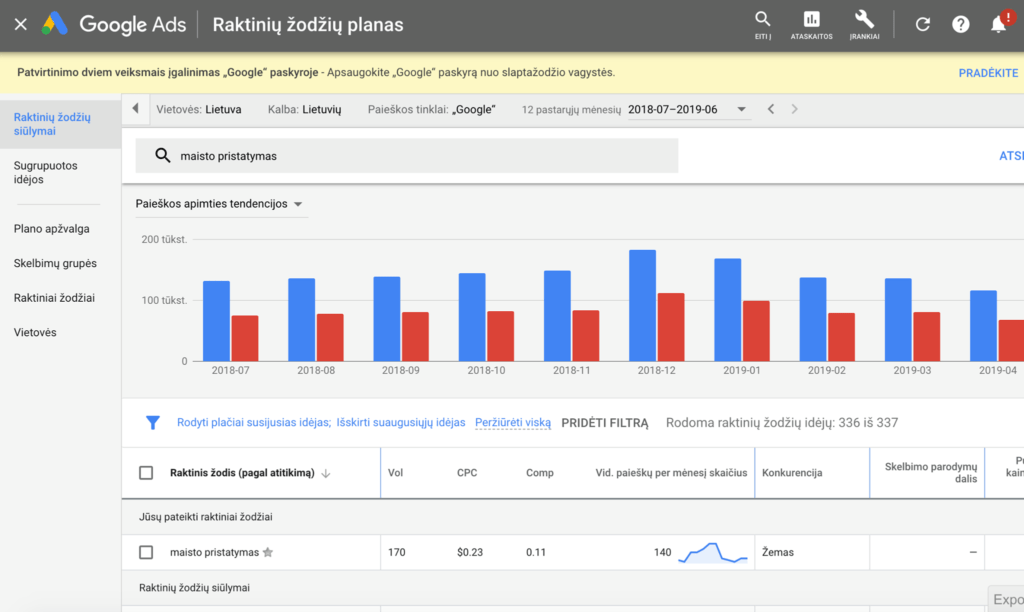Viewport: 1024px width, 612px height.
Task: Change the Kalba: Lietuvių language setting
Action: tap(304, 110)
